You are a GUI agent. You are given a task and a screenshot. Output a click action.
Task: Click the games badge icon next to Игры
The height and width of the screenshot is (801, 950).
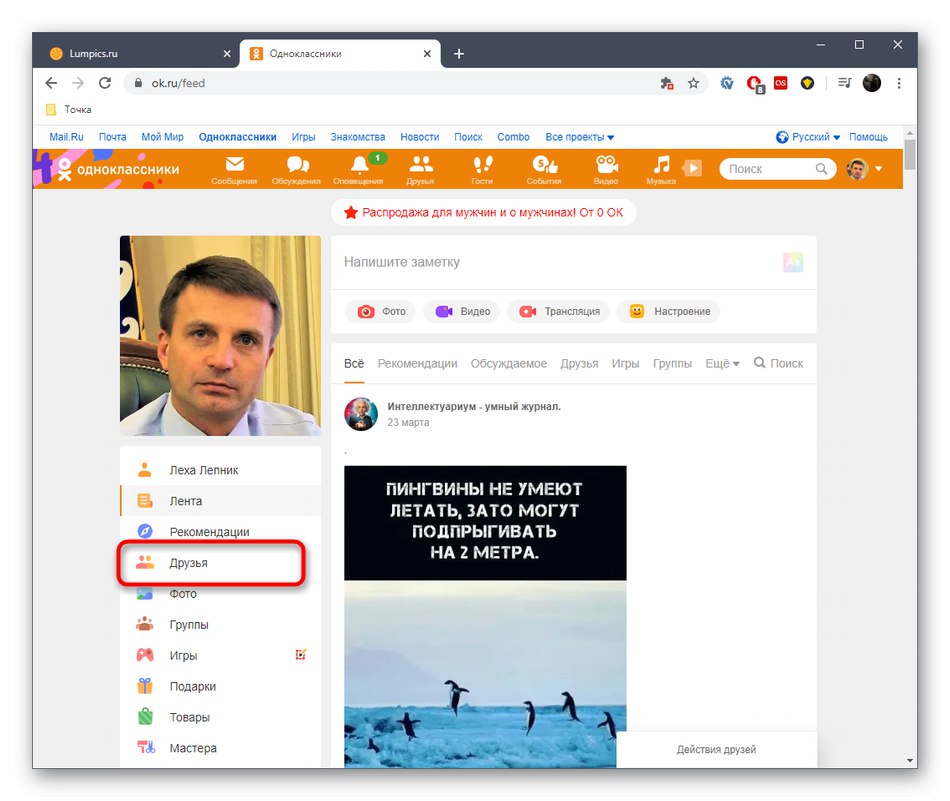pos(301,654)
